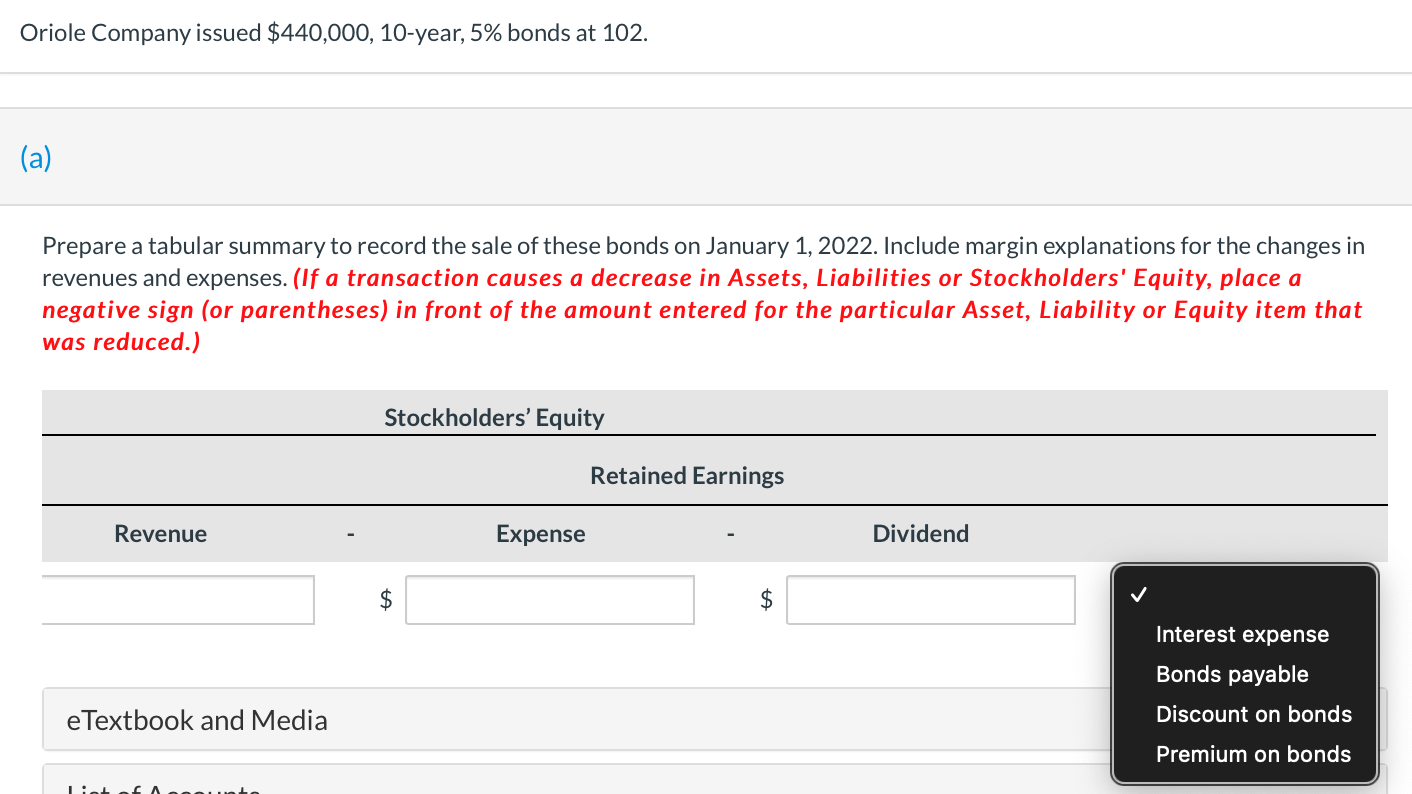The image size is (1412, 794).
Task: Select "Bonds payable" from the account dropdown
Action: pyautogui.click(x=1232, y=674)
